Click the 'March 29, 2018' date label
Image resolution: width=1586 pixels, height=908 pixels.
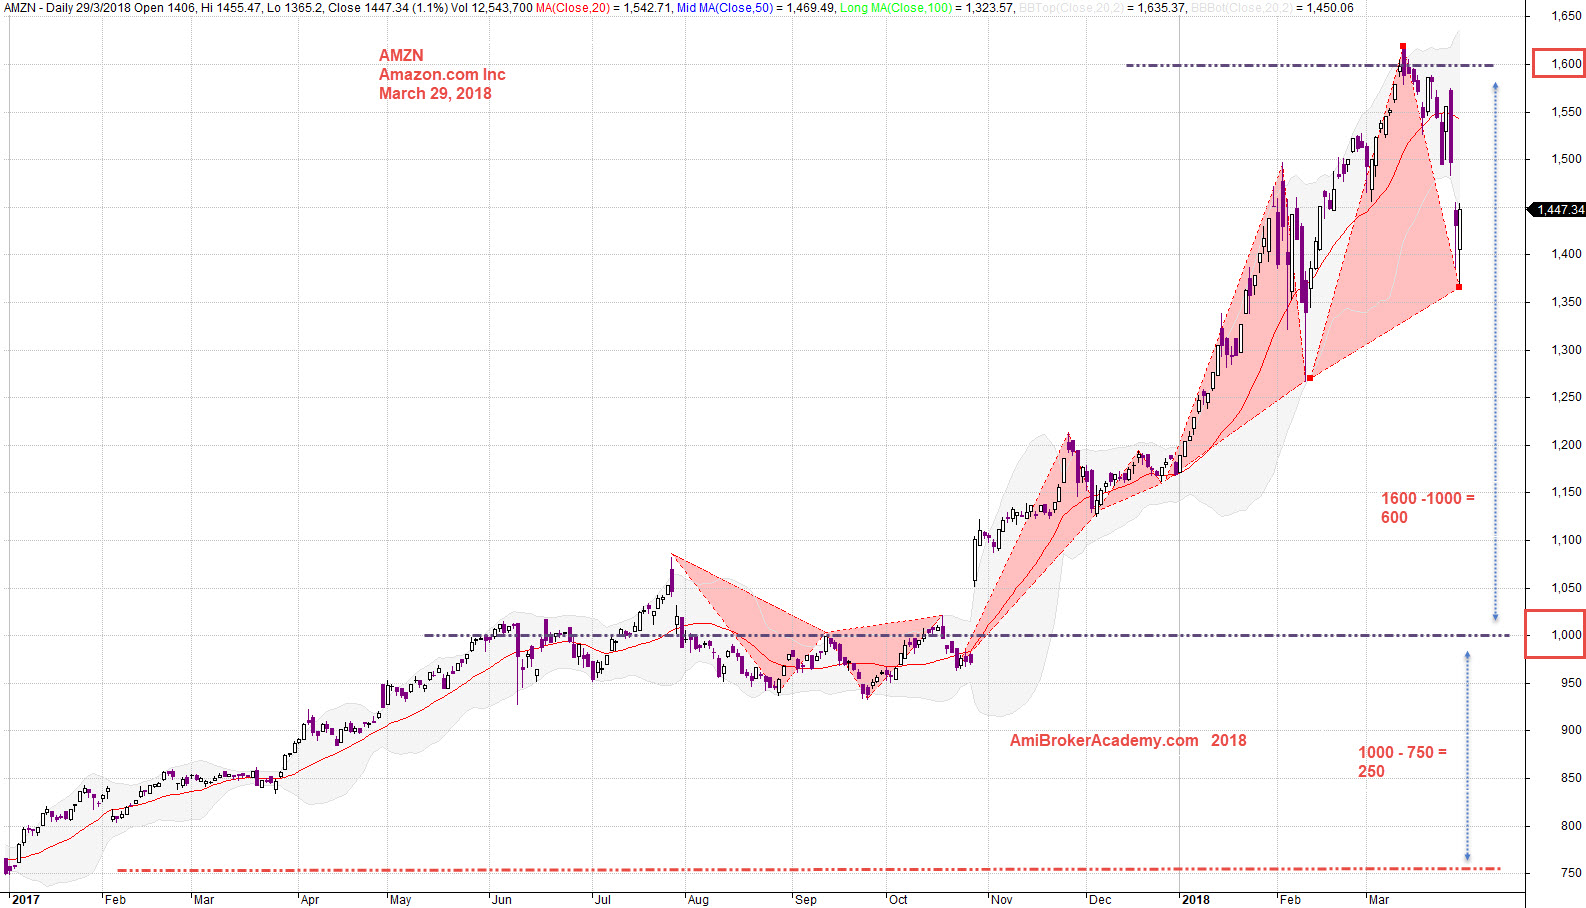(x=435, y=94)
